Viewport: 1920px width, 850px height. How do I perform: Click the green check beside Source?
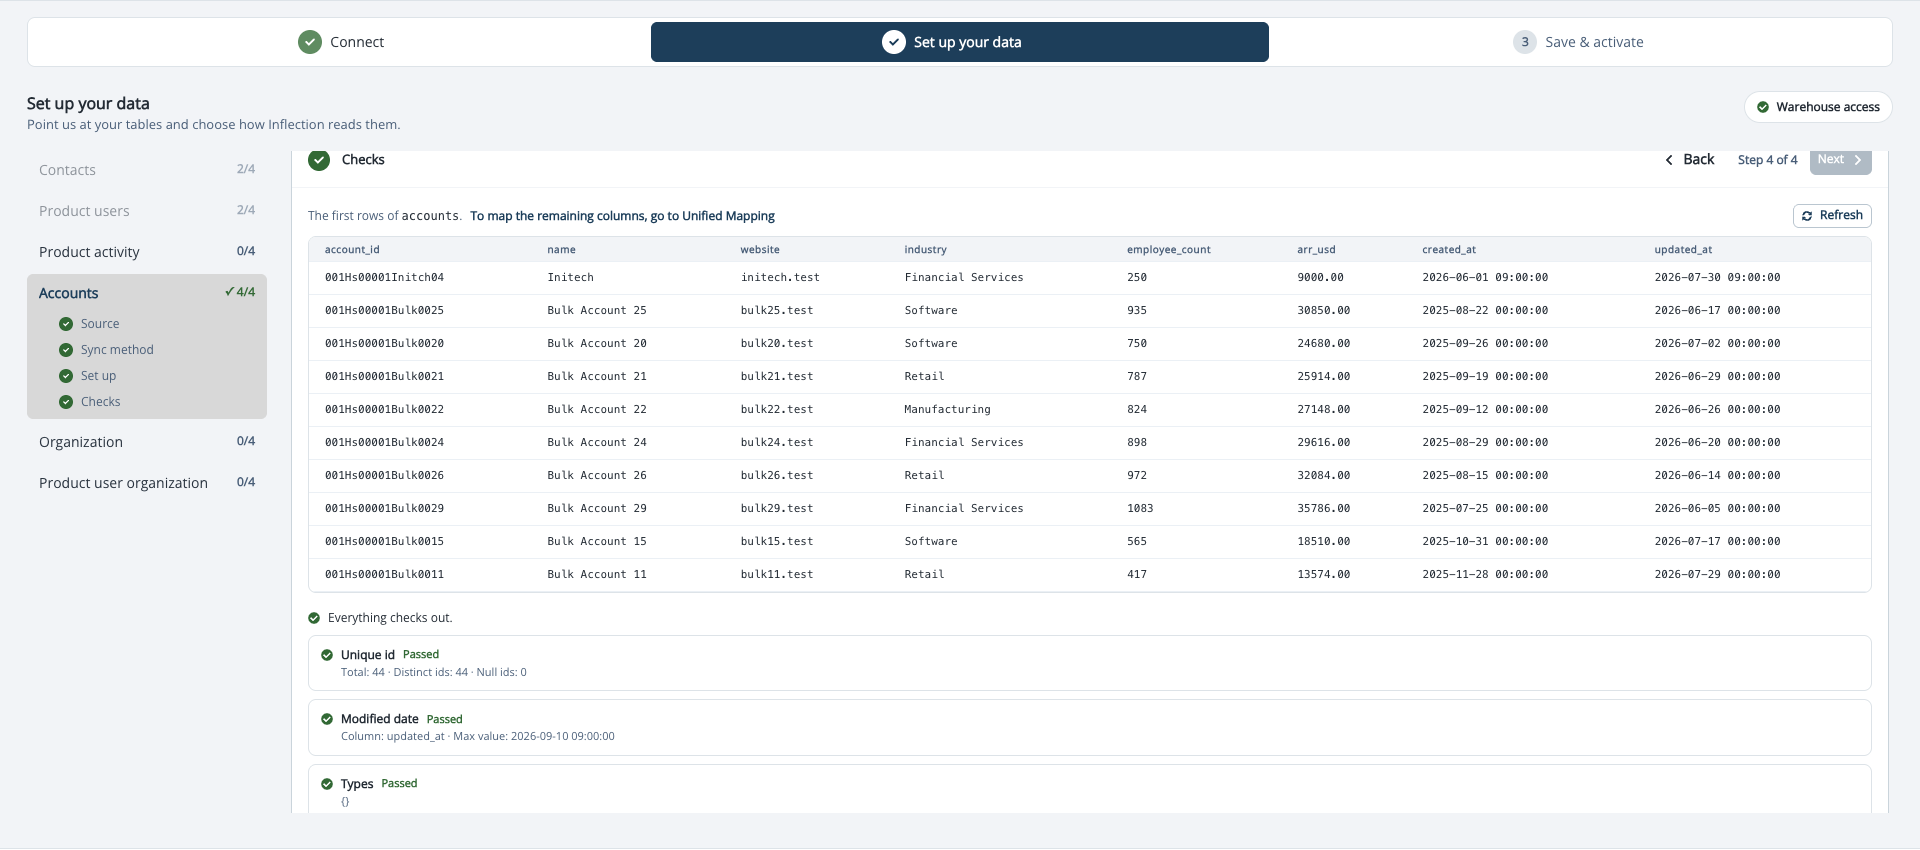pyautogui.click(x=66, y=324)
